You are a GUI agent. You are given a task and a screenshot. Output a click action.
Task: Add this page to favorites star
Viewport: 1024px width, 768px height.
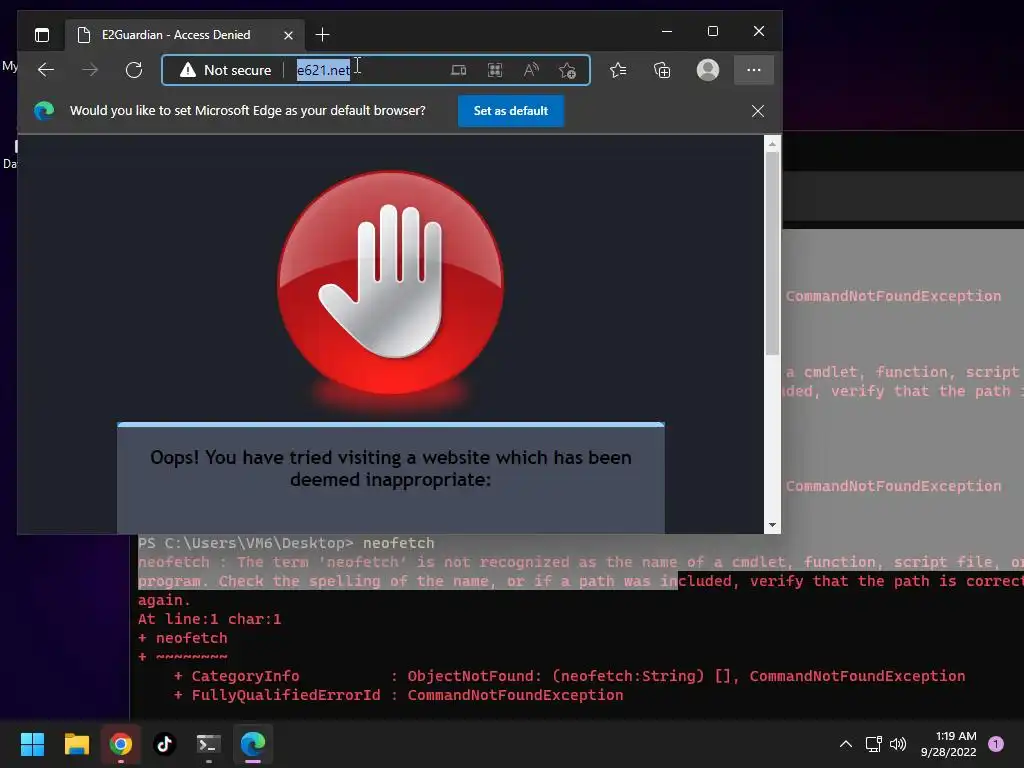point(568,70)
